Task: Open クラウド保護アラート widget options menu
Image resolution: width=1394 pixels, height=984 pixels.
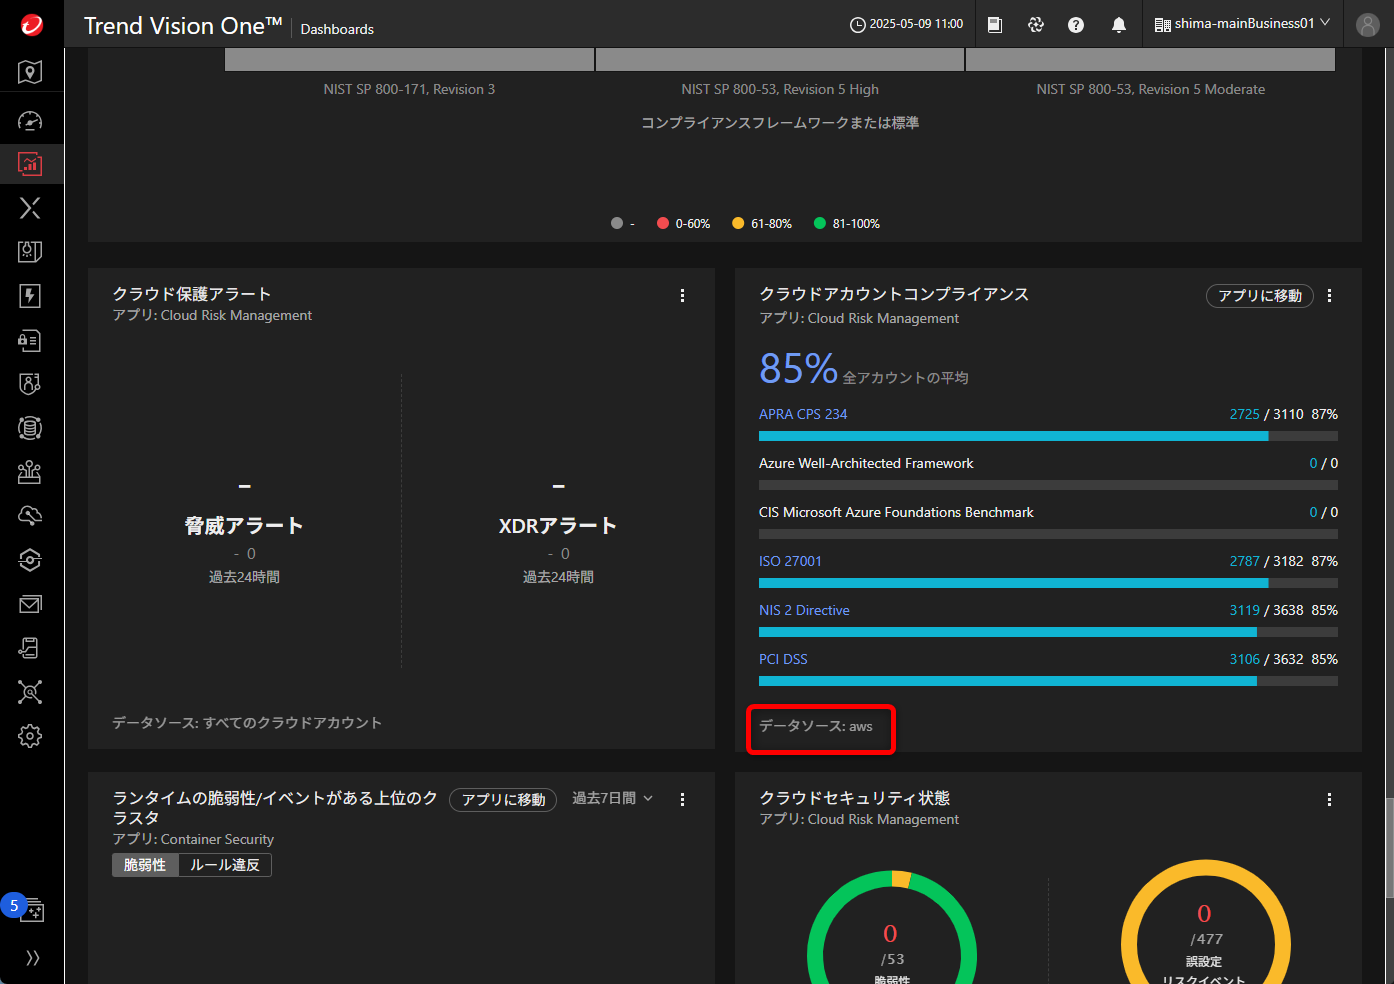Action: click(683, 296)
